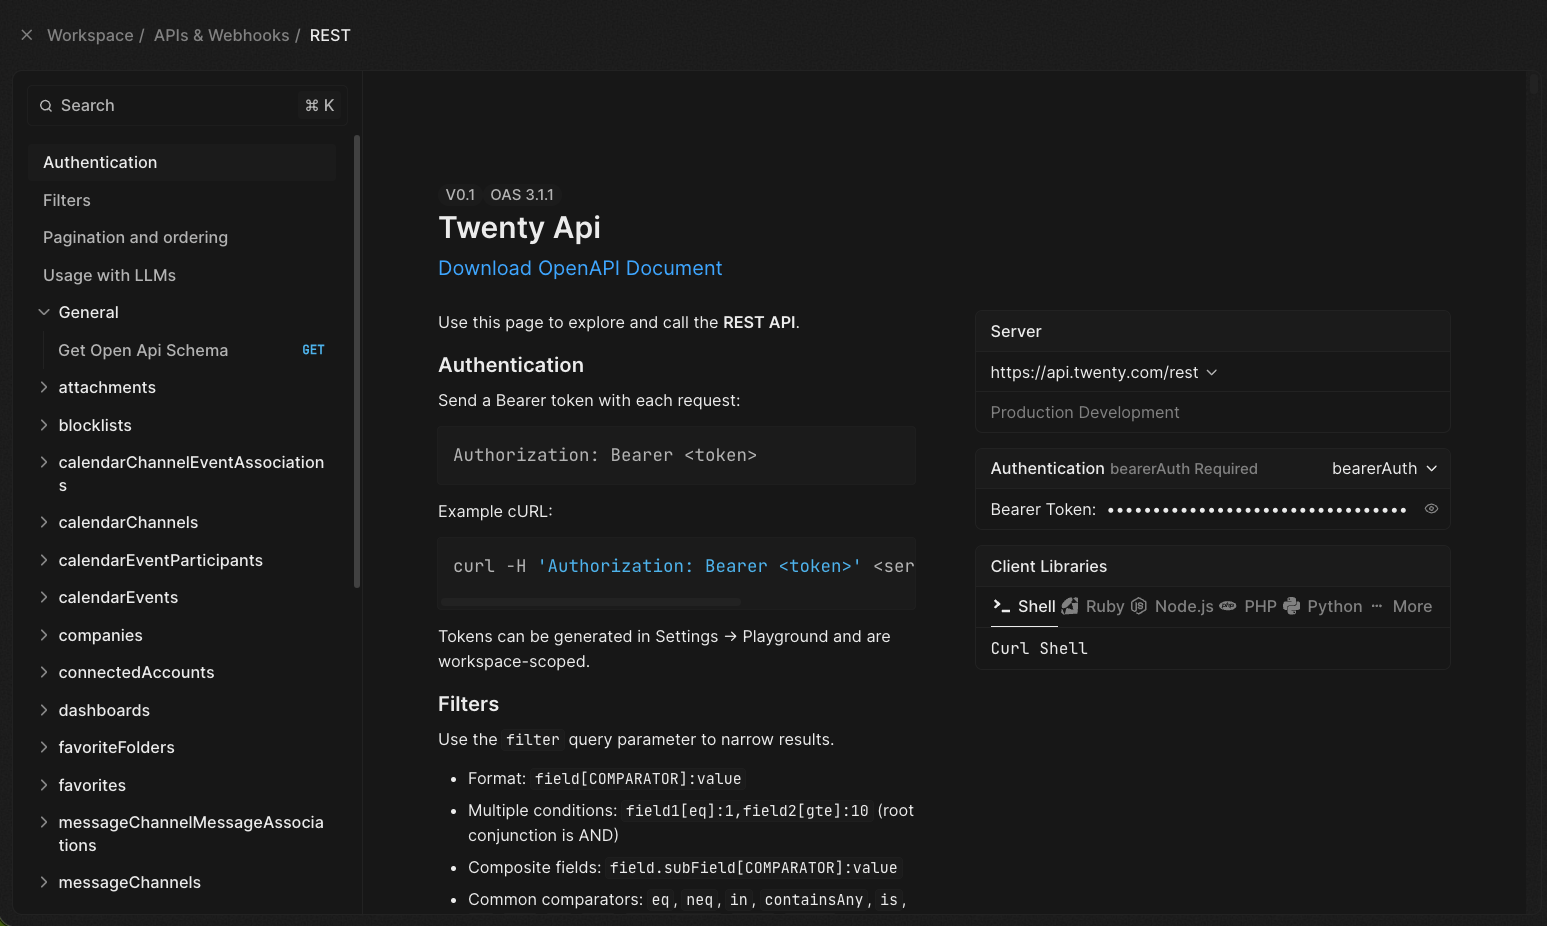1547x926 pixels.
Task: Switch to the Curl tab
Action: pyautogui.click(x=1009, y=648)
